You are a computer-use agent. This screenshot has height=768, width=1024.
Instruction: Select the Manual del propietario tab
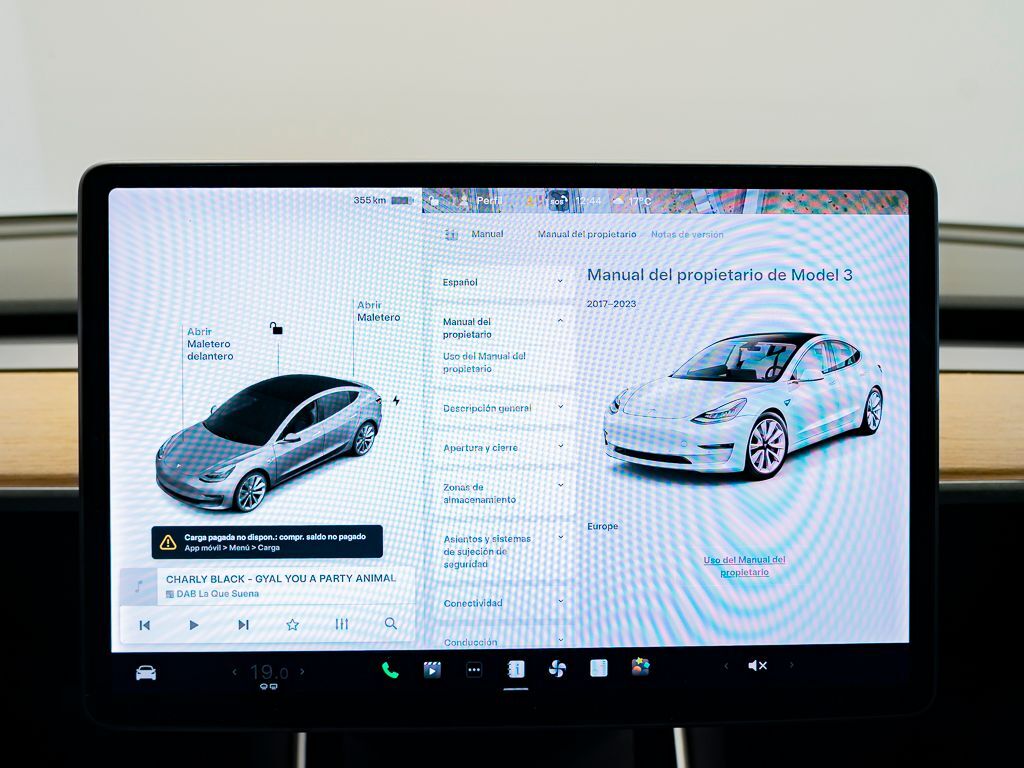pyautogui.click(x=586, y=235)
